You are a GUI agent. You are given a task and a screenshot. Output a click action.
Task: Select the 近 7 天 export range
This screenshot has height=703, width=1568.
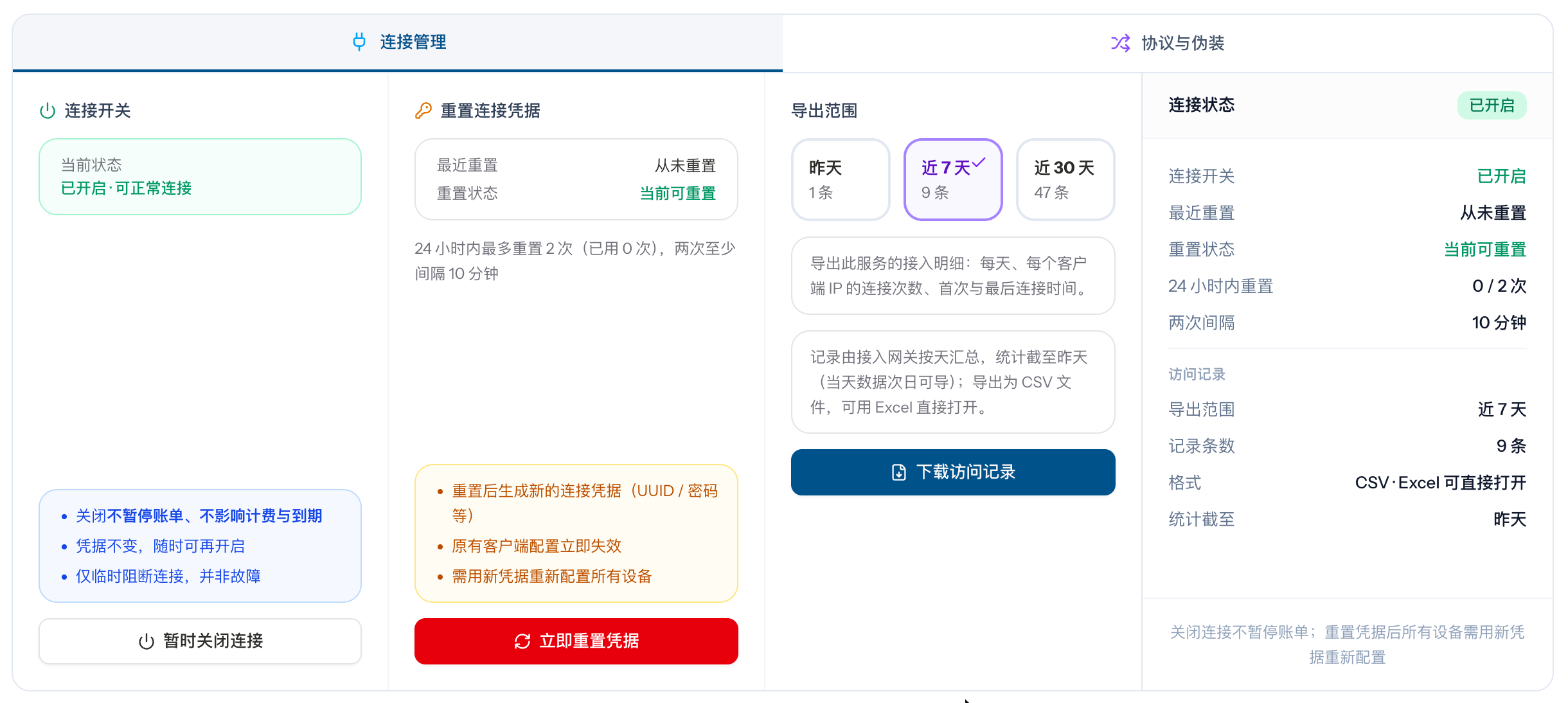953,179
